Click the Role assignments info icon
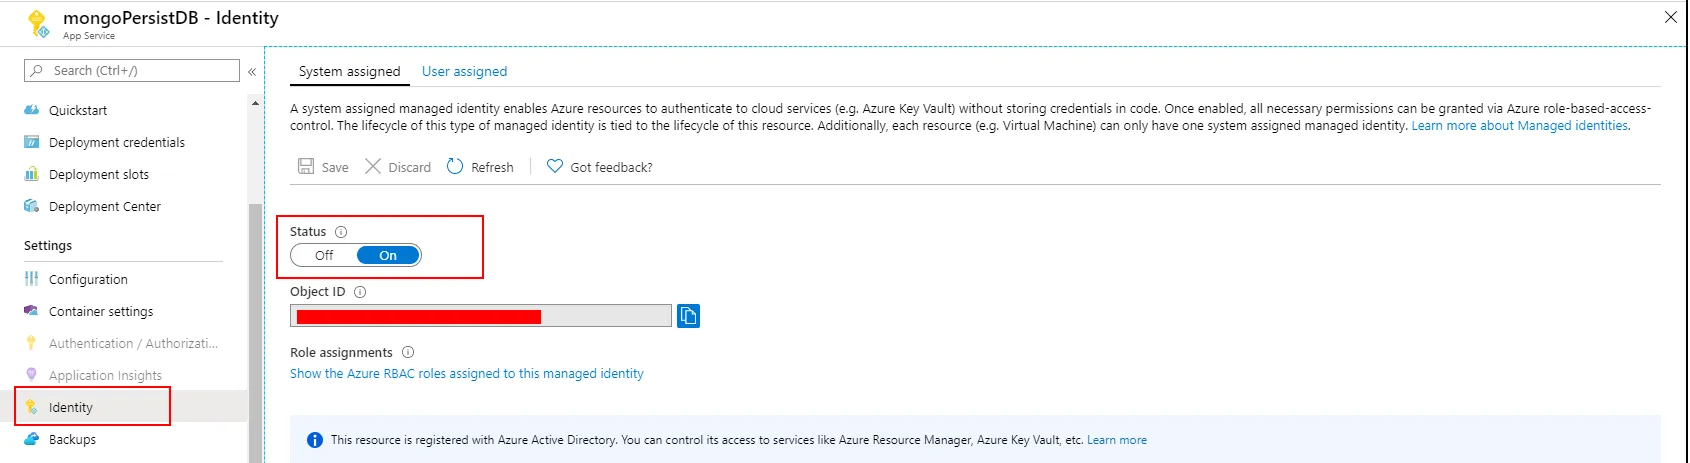The height and width of the screenshot is (463, 1690). pyautogui.click(x=408, y=353)
